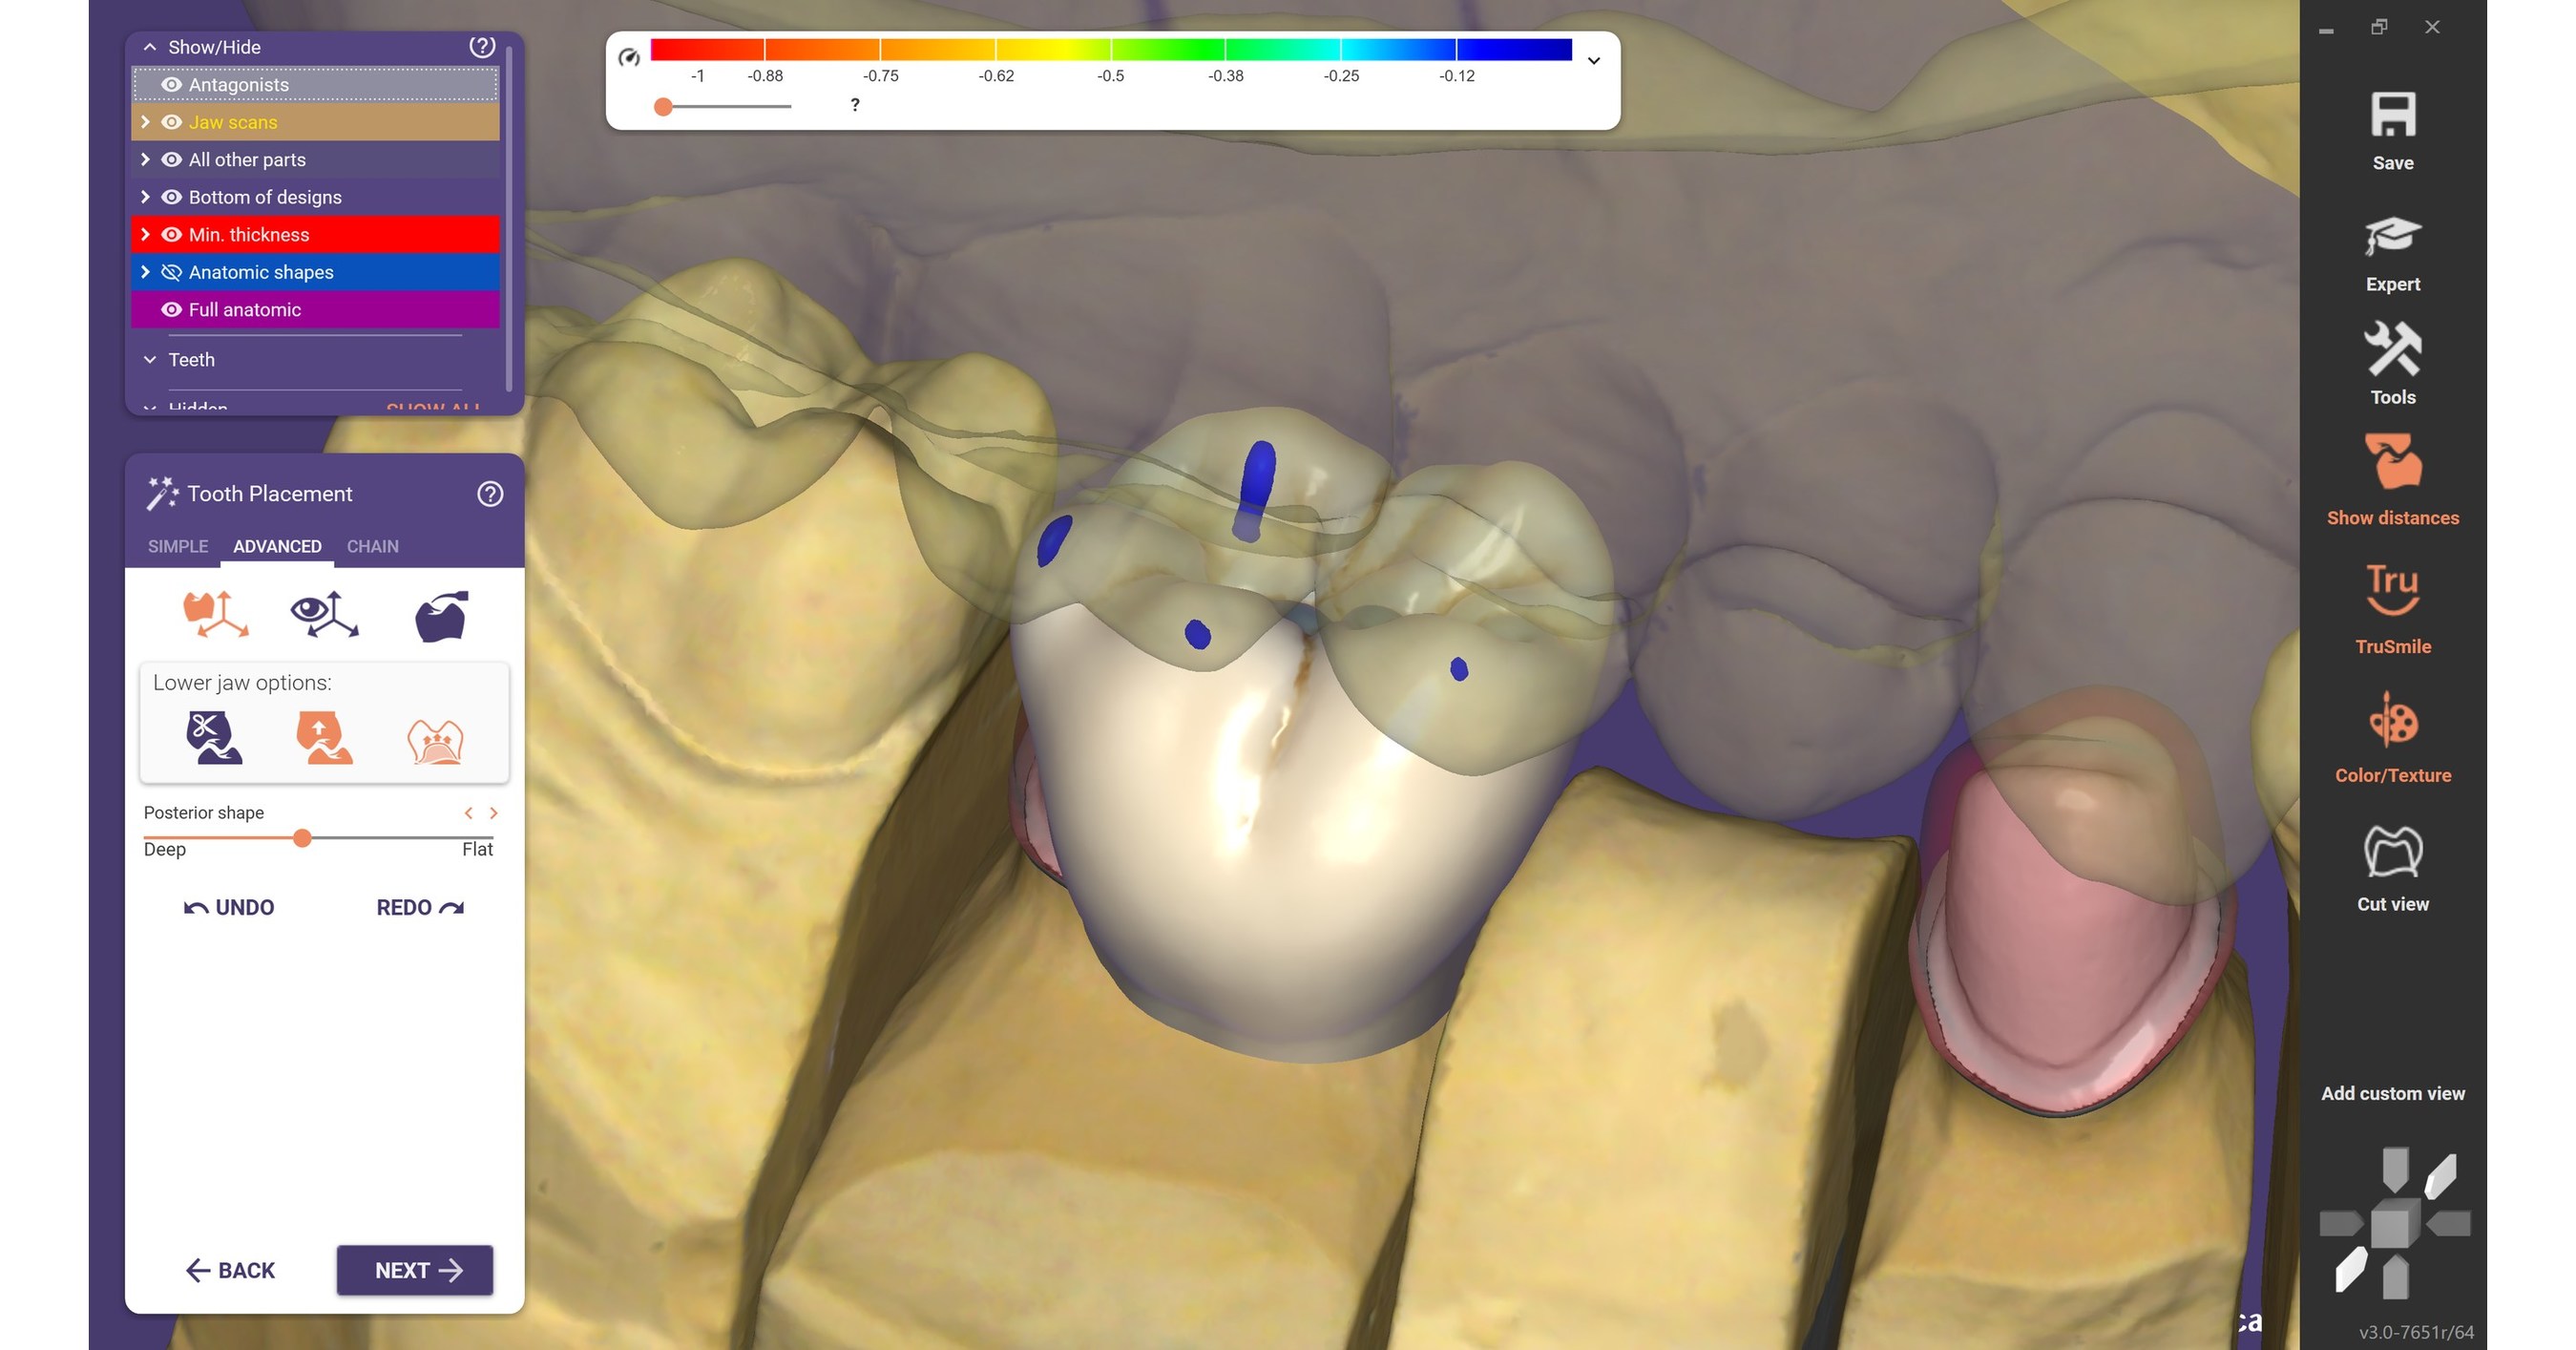The width and height of the screenshot is (2576, 1350).
Task: Select the eye-direction placement icon
Action: (322, 614)
